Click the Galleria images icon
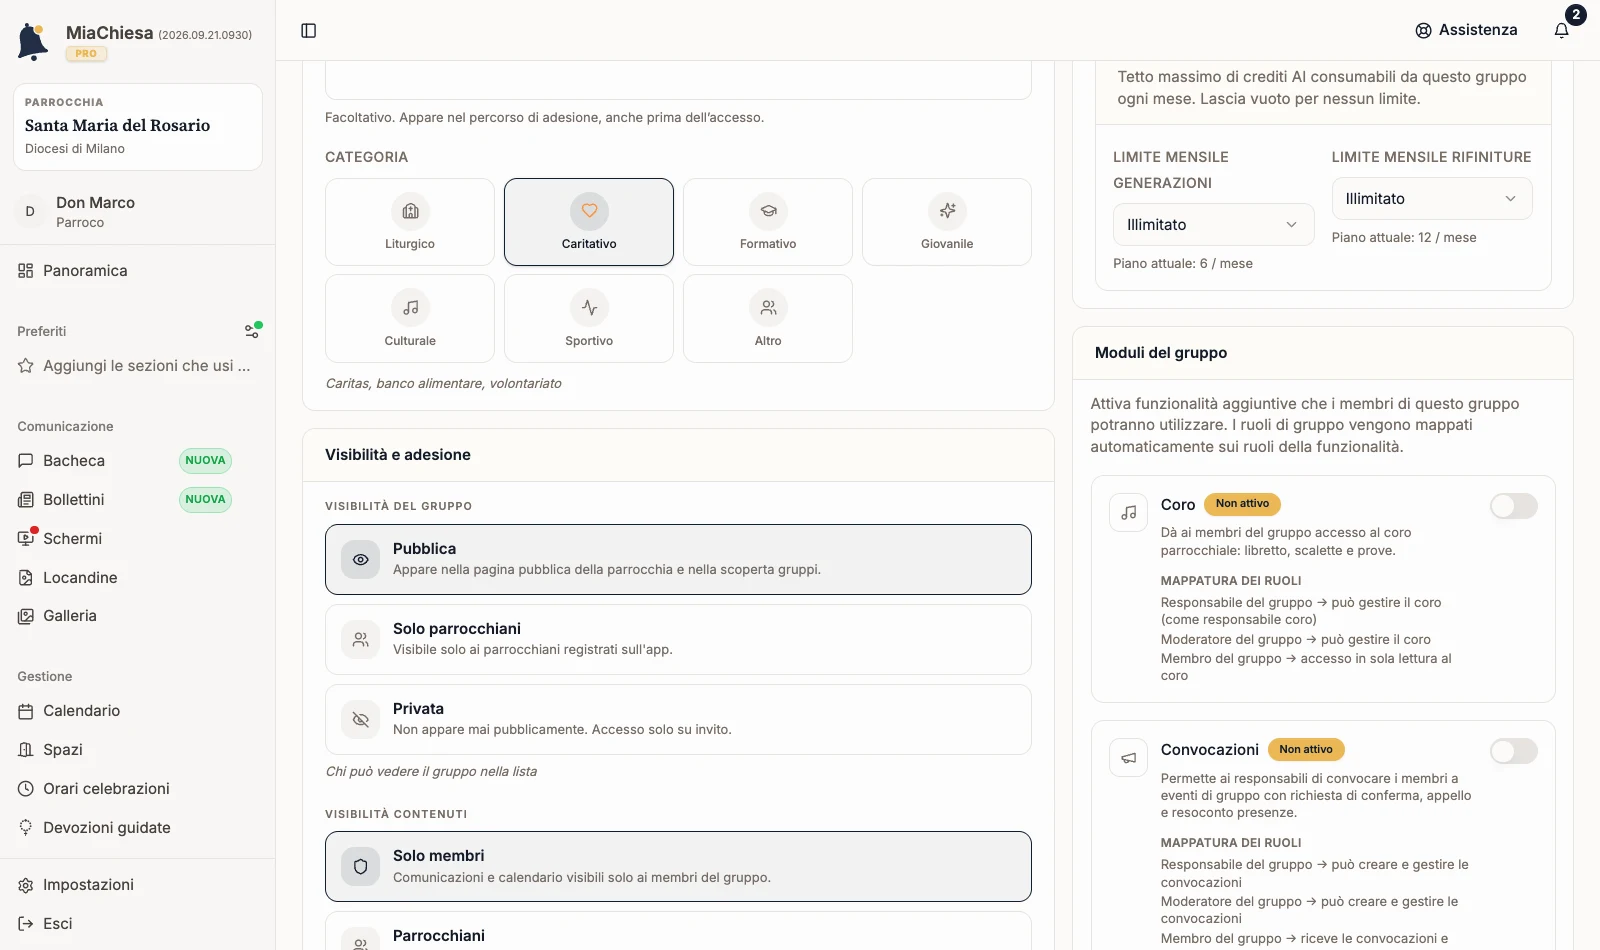 [x=26, y=616]
